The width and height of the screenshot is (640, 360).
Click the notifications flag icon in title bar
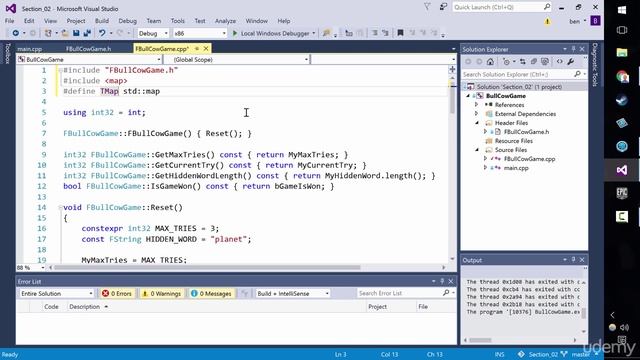[x=427, y=7]
